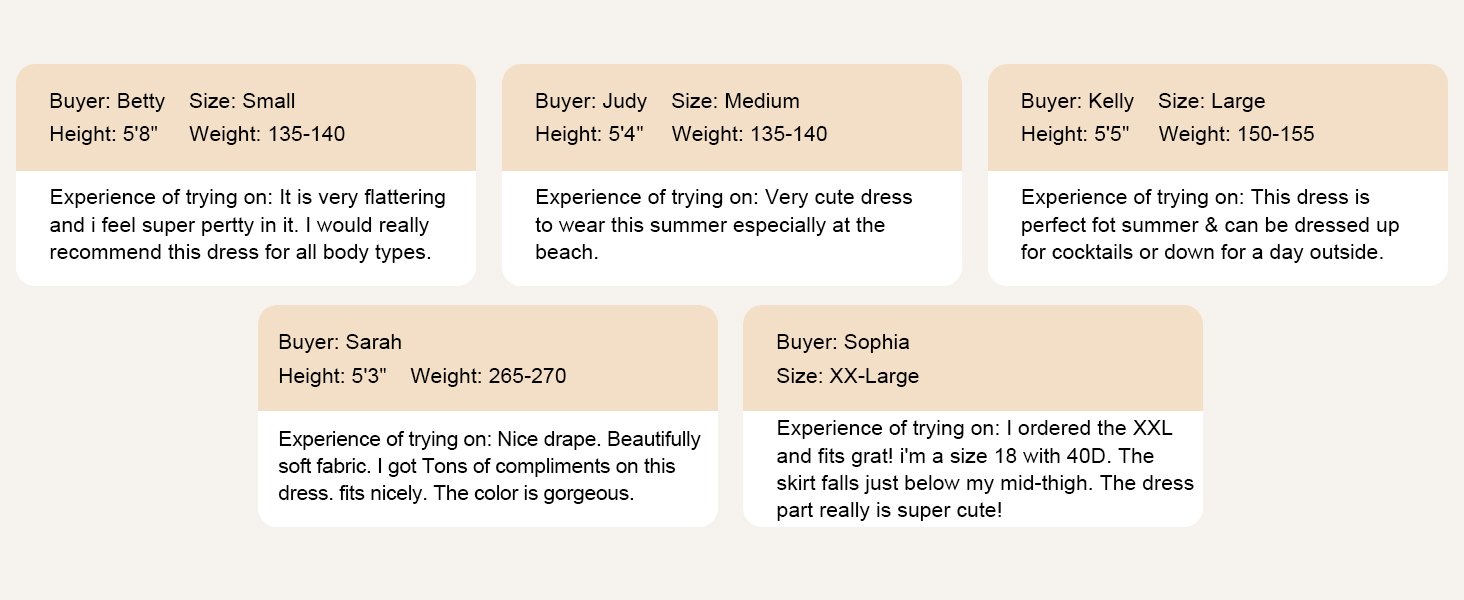This screenshot has width=1464, height=600.
Task: Click Betty's Height: 5'8" text
Action: [104, 134]
